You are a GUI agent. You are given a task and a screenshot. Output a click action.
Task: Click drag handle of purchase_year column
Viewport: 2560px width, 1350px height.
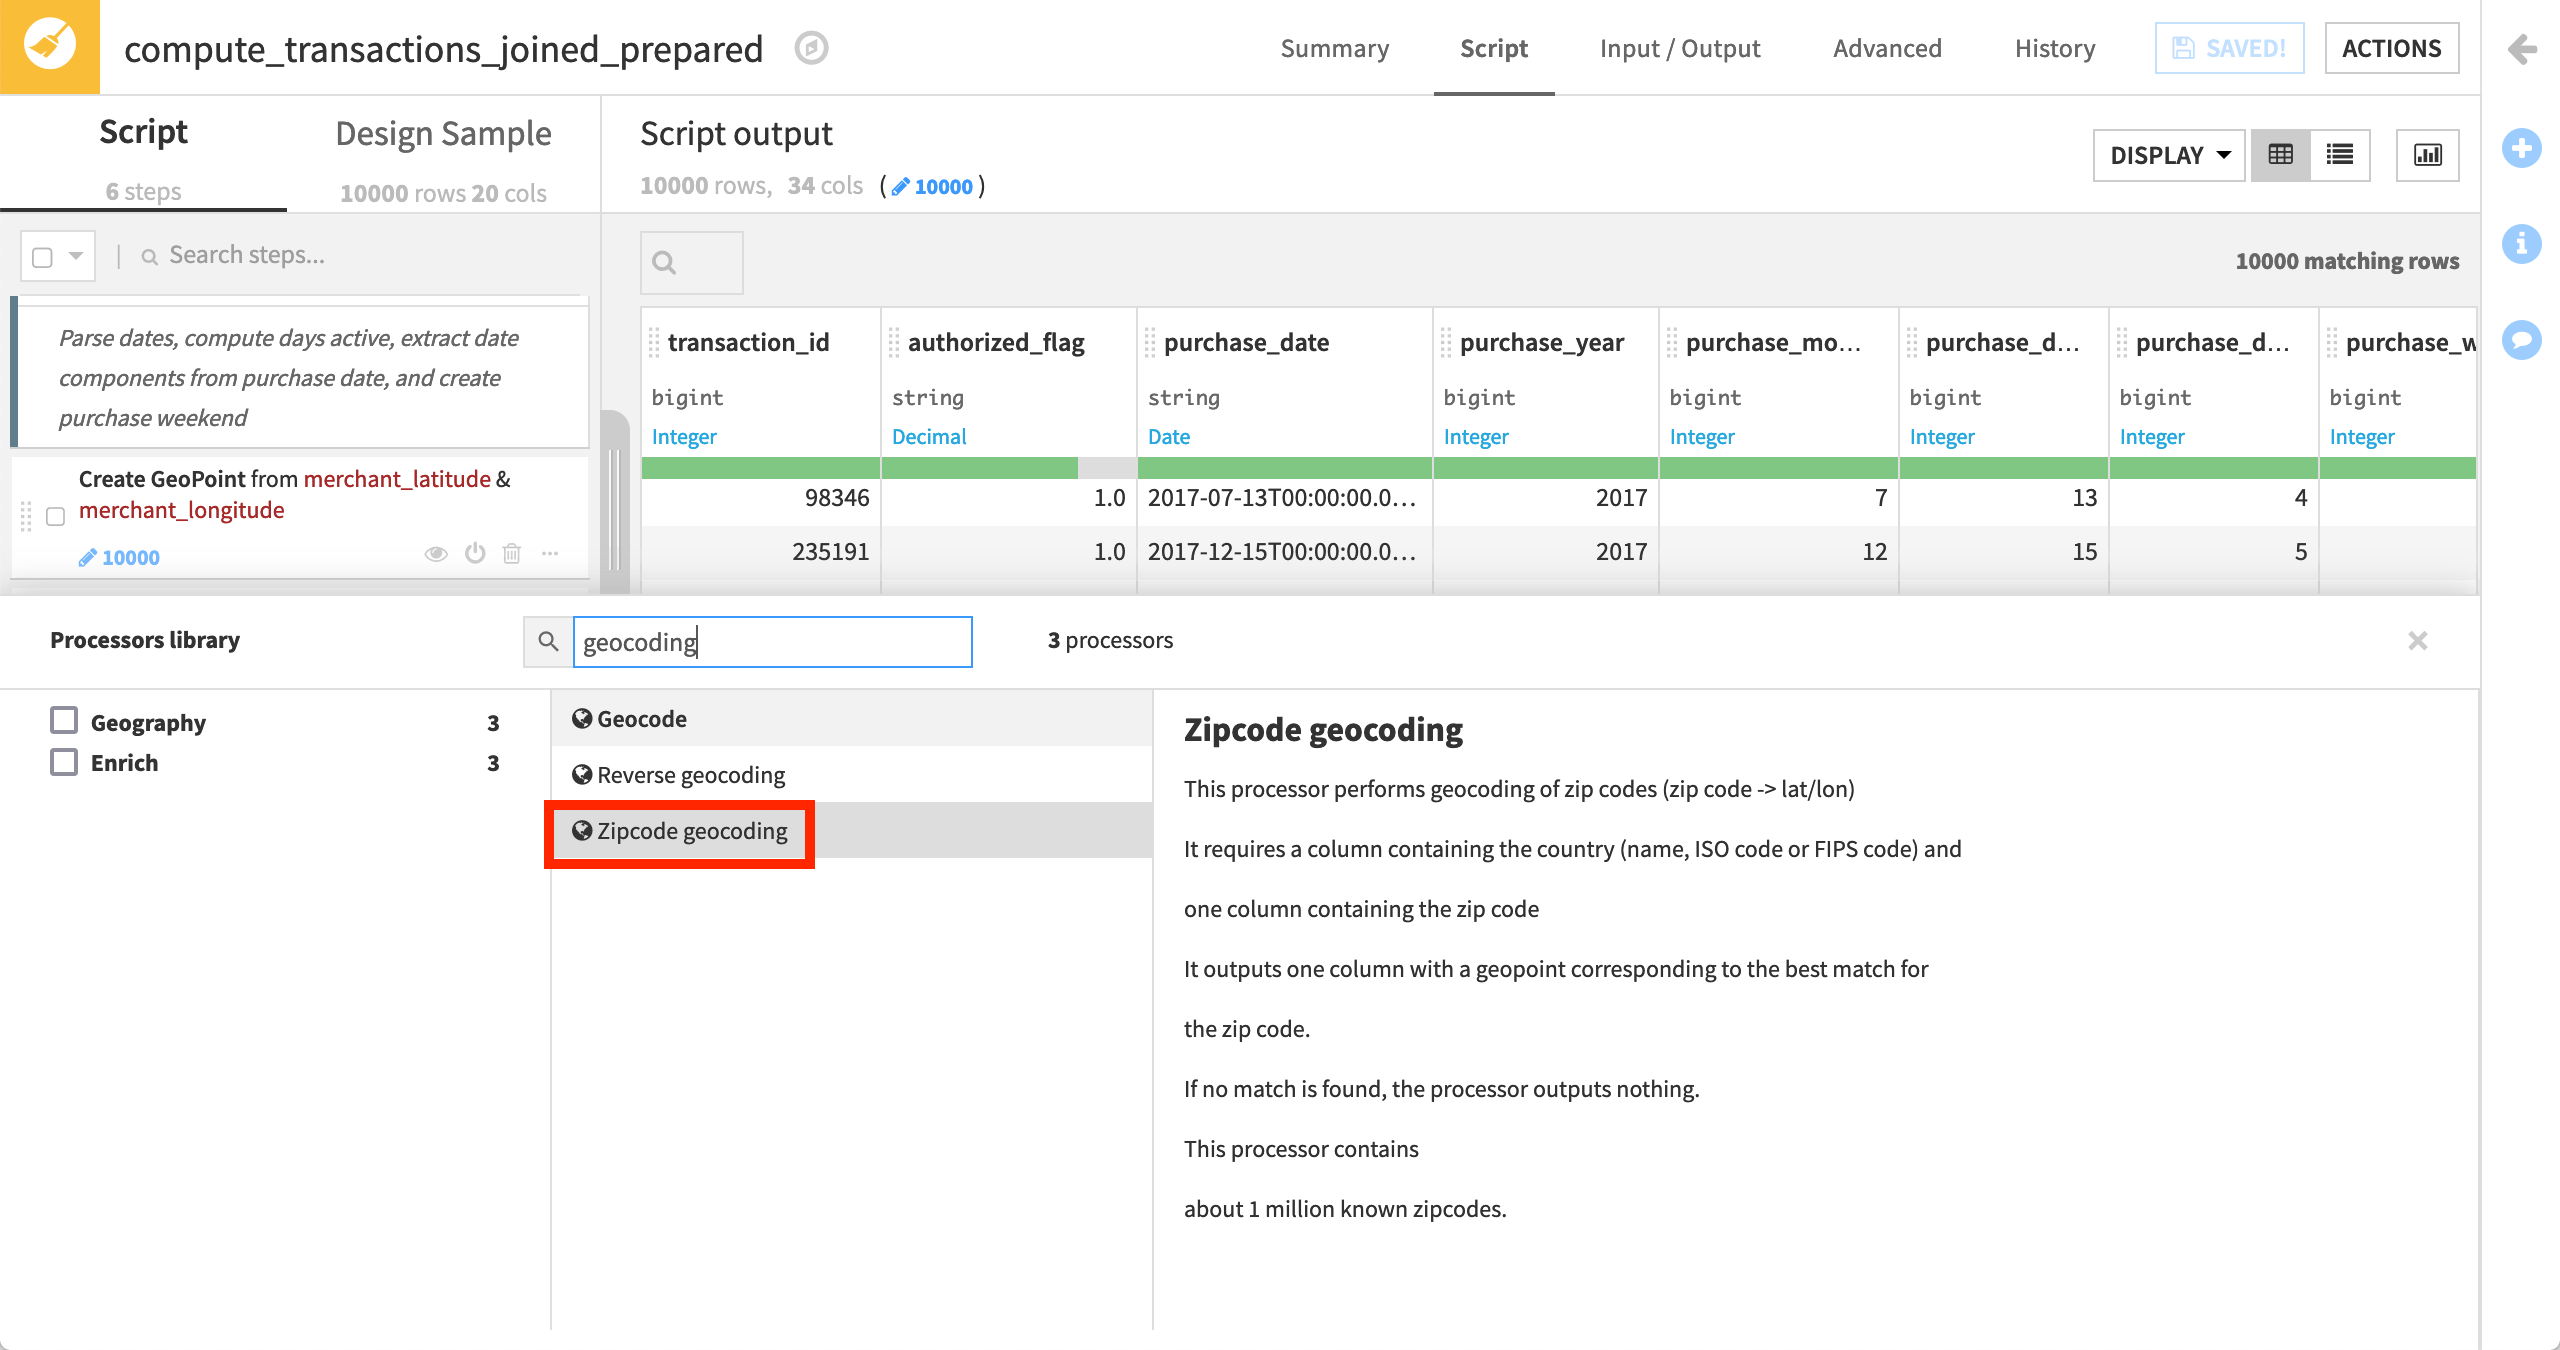pyautogui.click(x=1446, y=343)
